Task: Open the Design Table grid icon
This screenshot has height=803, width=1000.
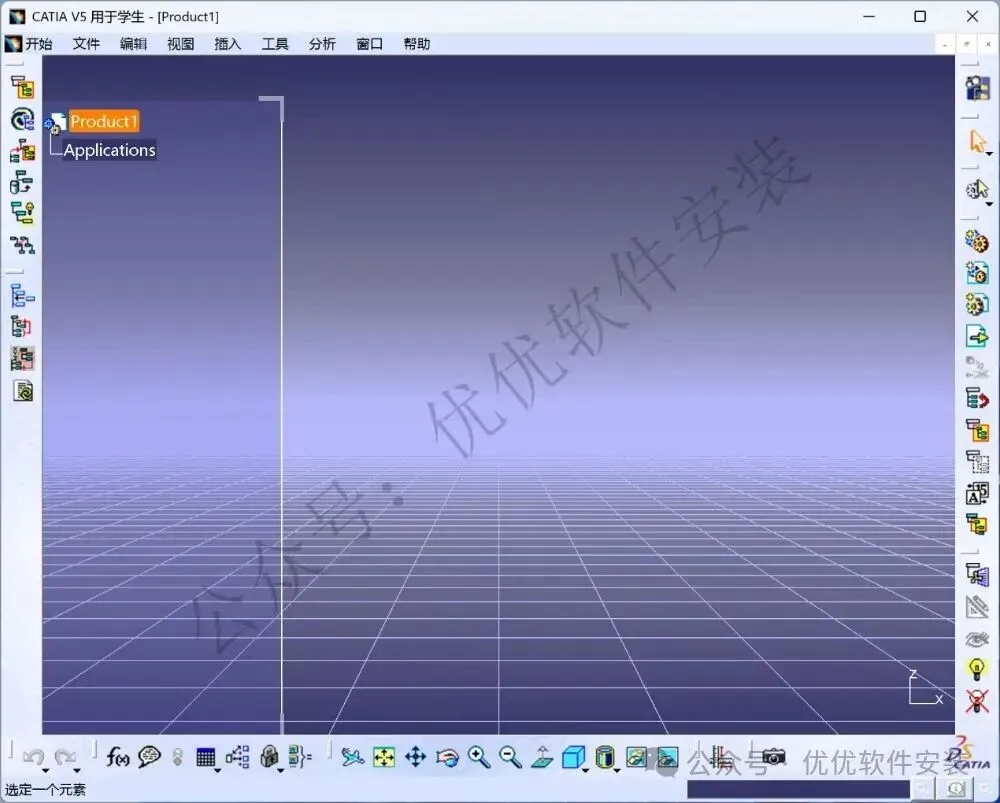Action: [x=205, y=757]
